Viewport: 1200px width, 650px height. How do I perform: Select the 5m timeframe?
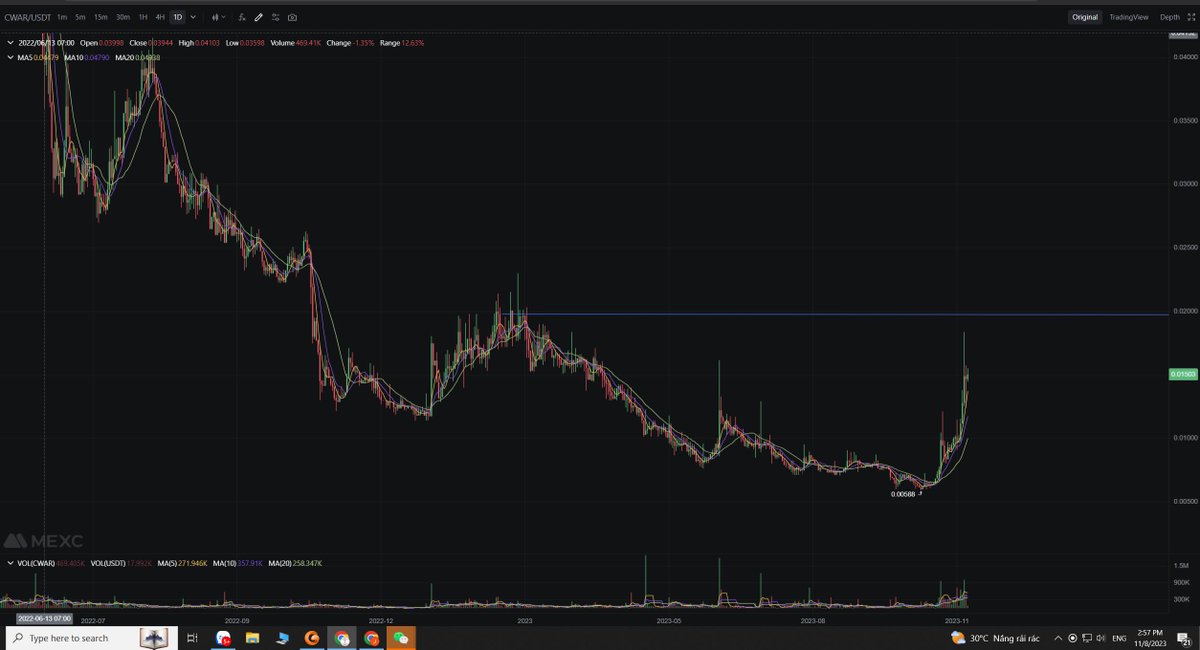click(80, 17)
